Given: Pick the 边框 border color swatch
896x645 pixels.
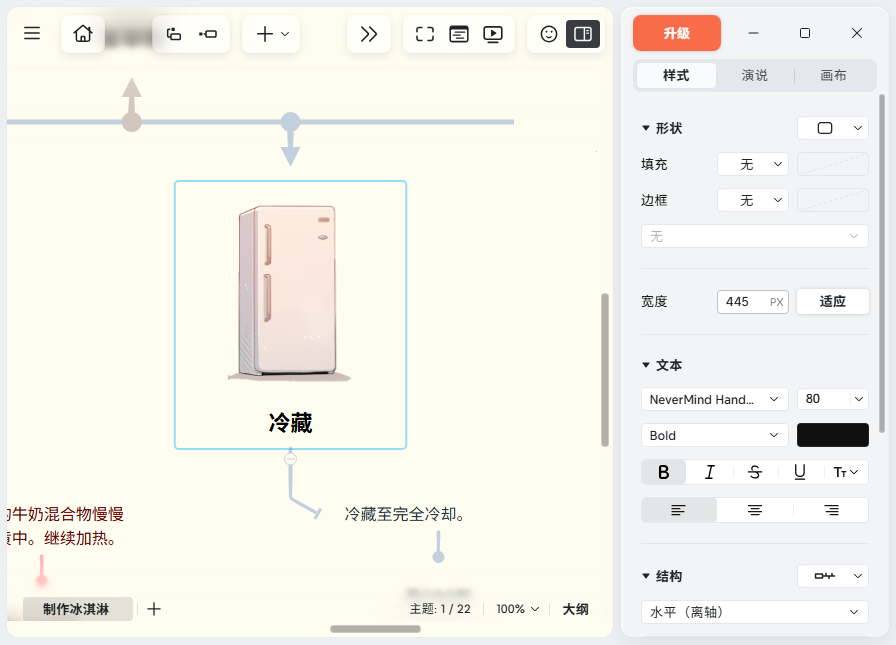Looking at the screenshot, I should pos(833,200).
